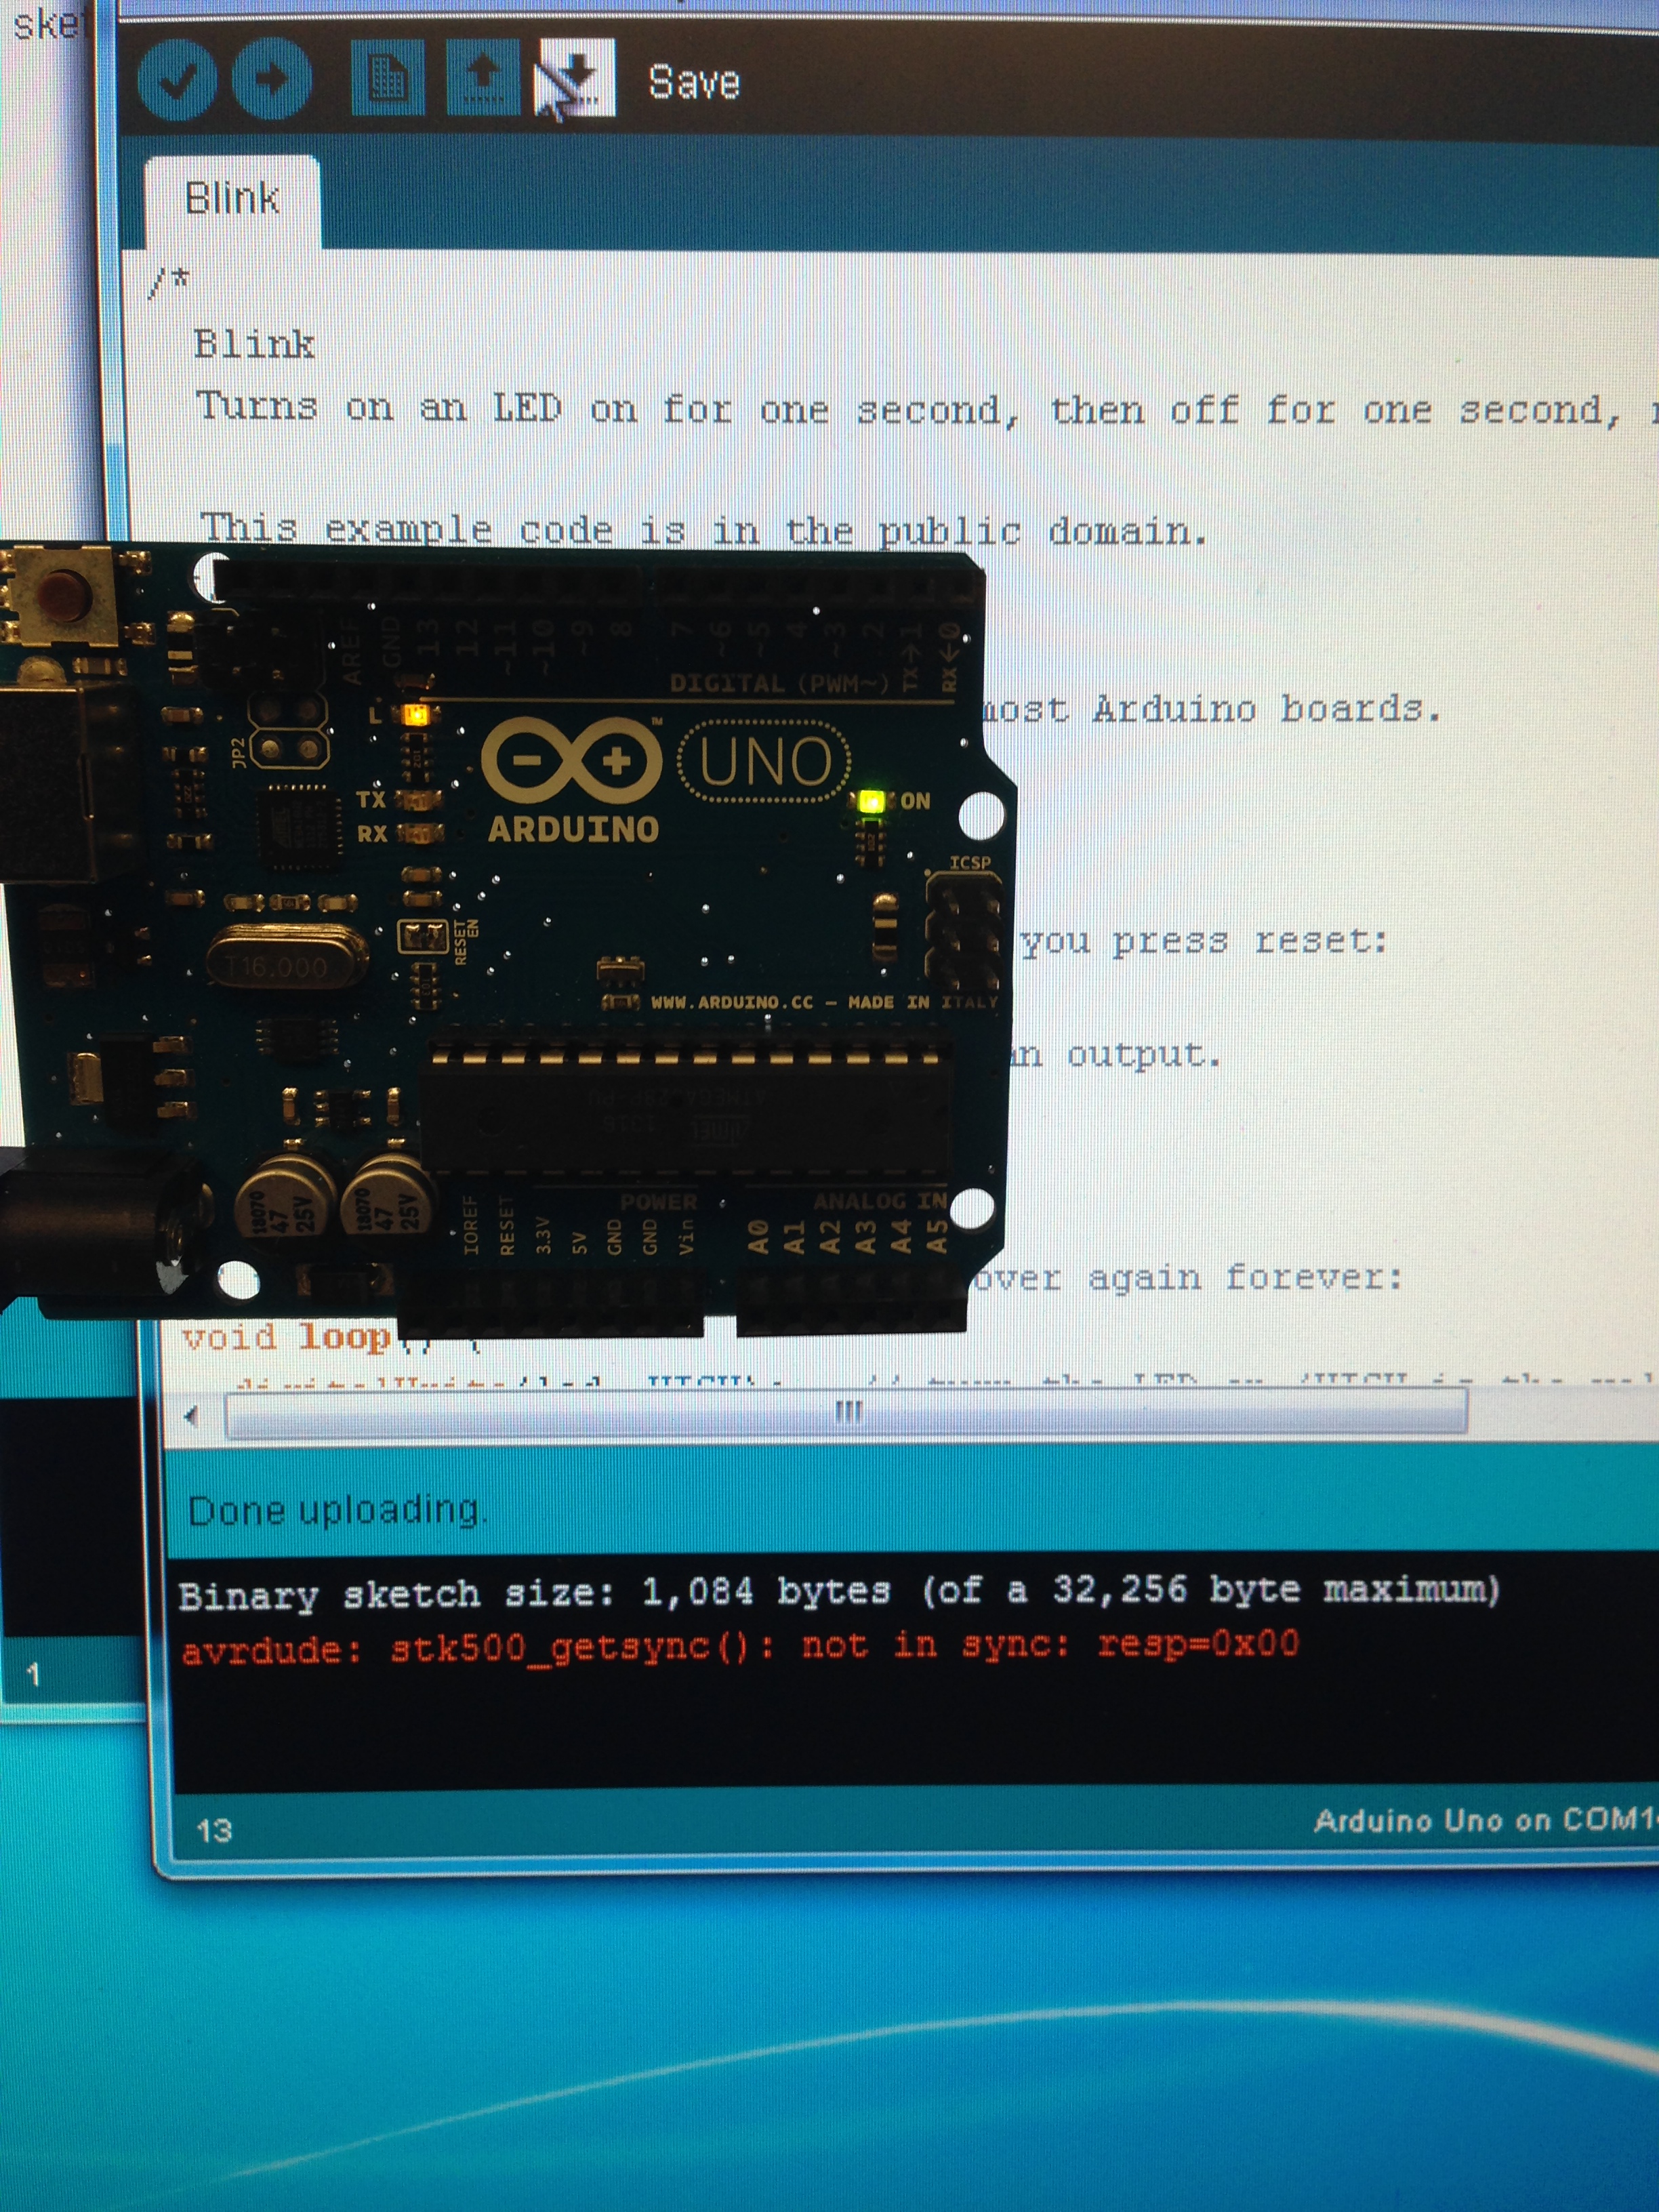Click the red avrdude "not in sync" error line
Image resolution: width=1659 pixels, height=2212 pixels.
pyautogui.click(x=740, y=1647)
